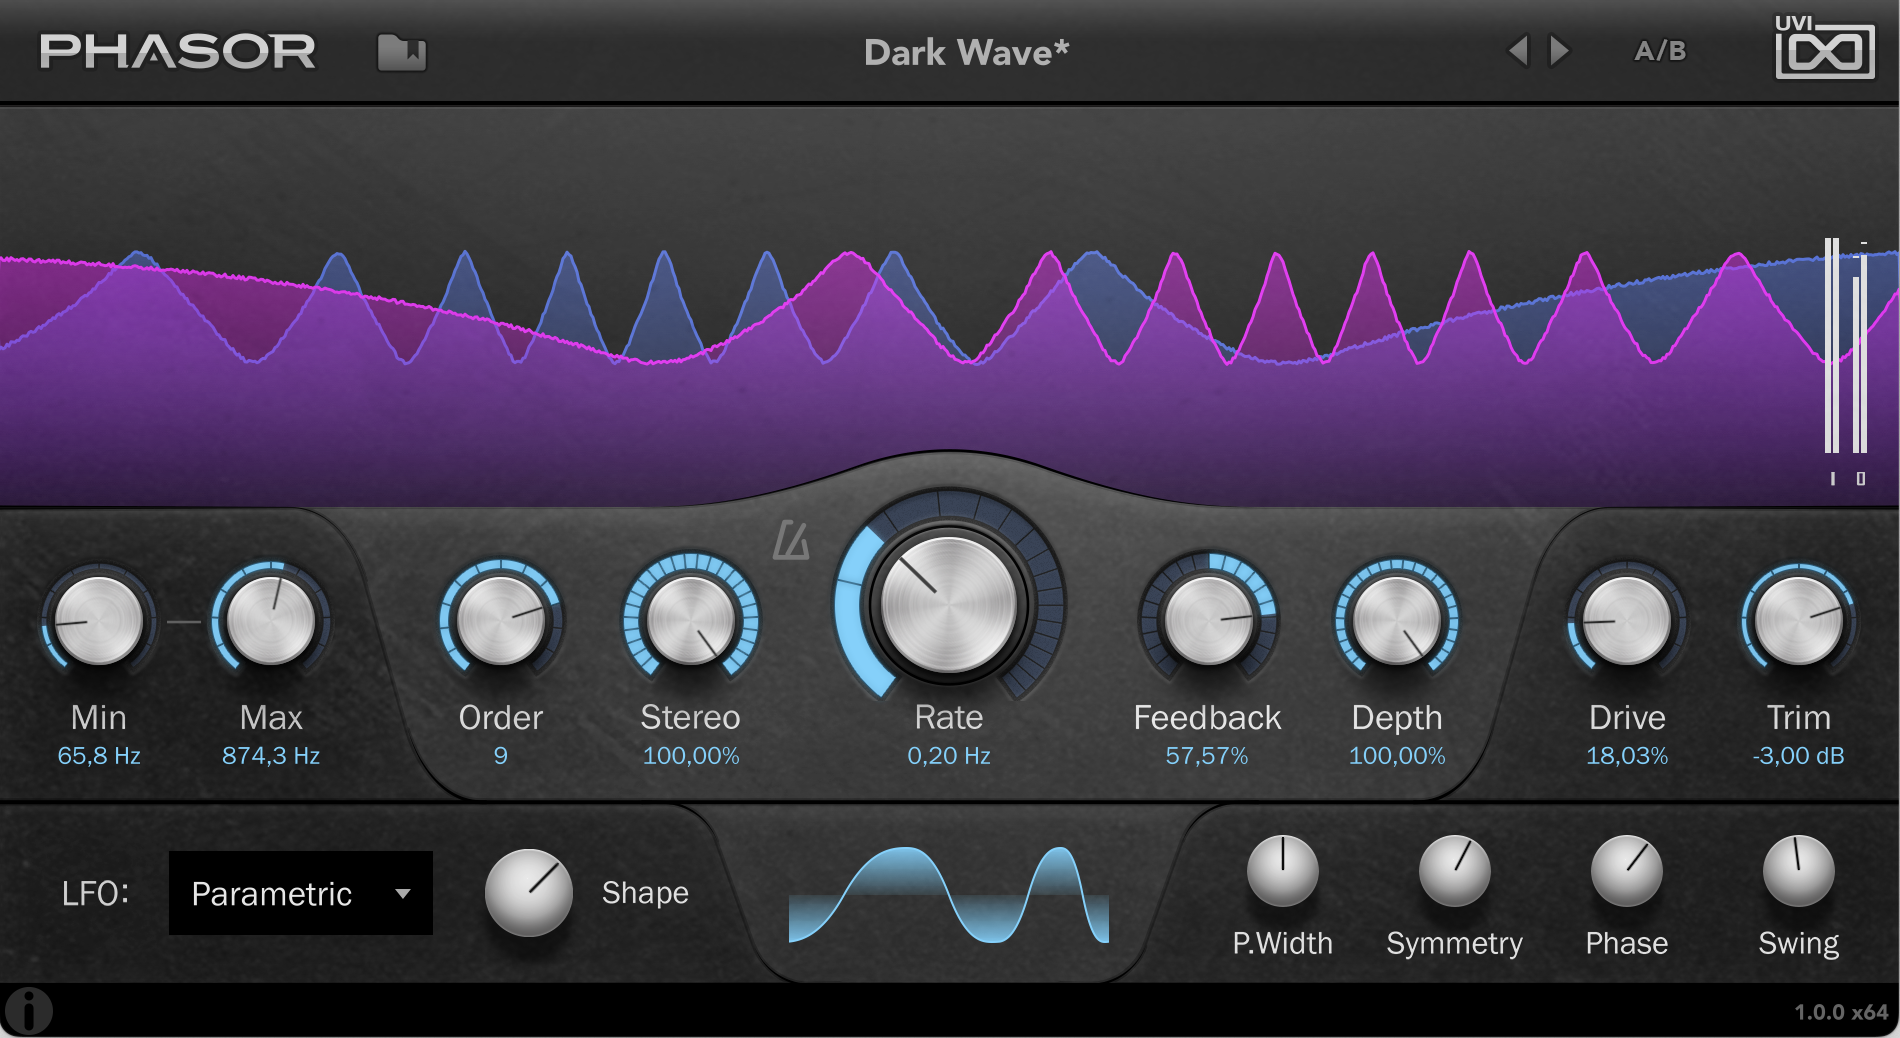
Task: Click the Symmetry knob
Action: pos(1454,871)
